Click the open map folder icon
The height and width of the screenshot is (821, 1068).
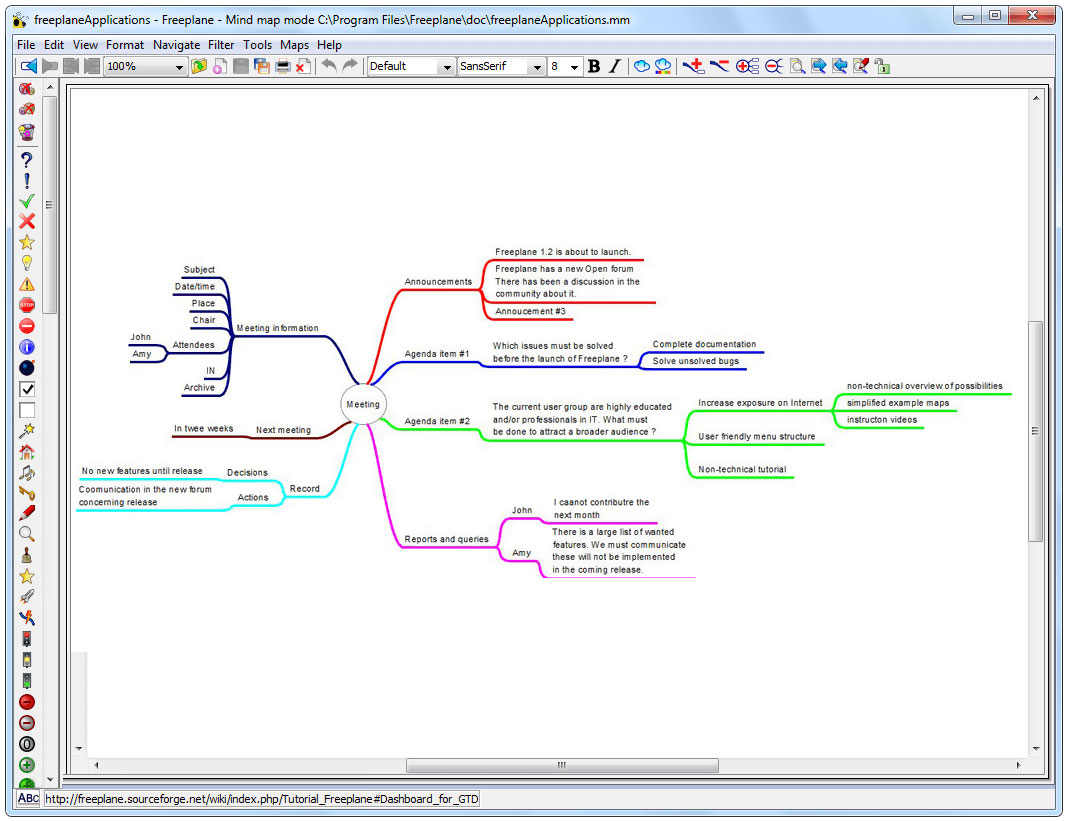click(199, 66)
